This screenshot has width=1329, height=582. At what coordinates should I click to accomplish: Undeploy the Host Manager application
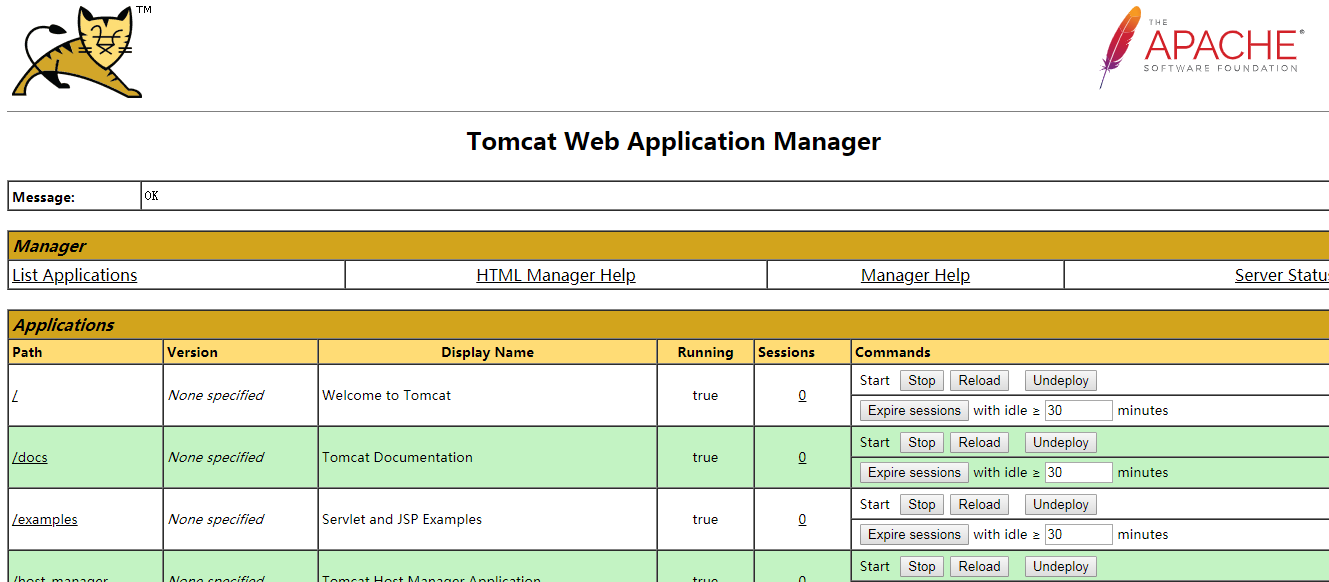click(x=1061, y=566)
